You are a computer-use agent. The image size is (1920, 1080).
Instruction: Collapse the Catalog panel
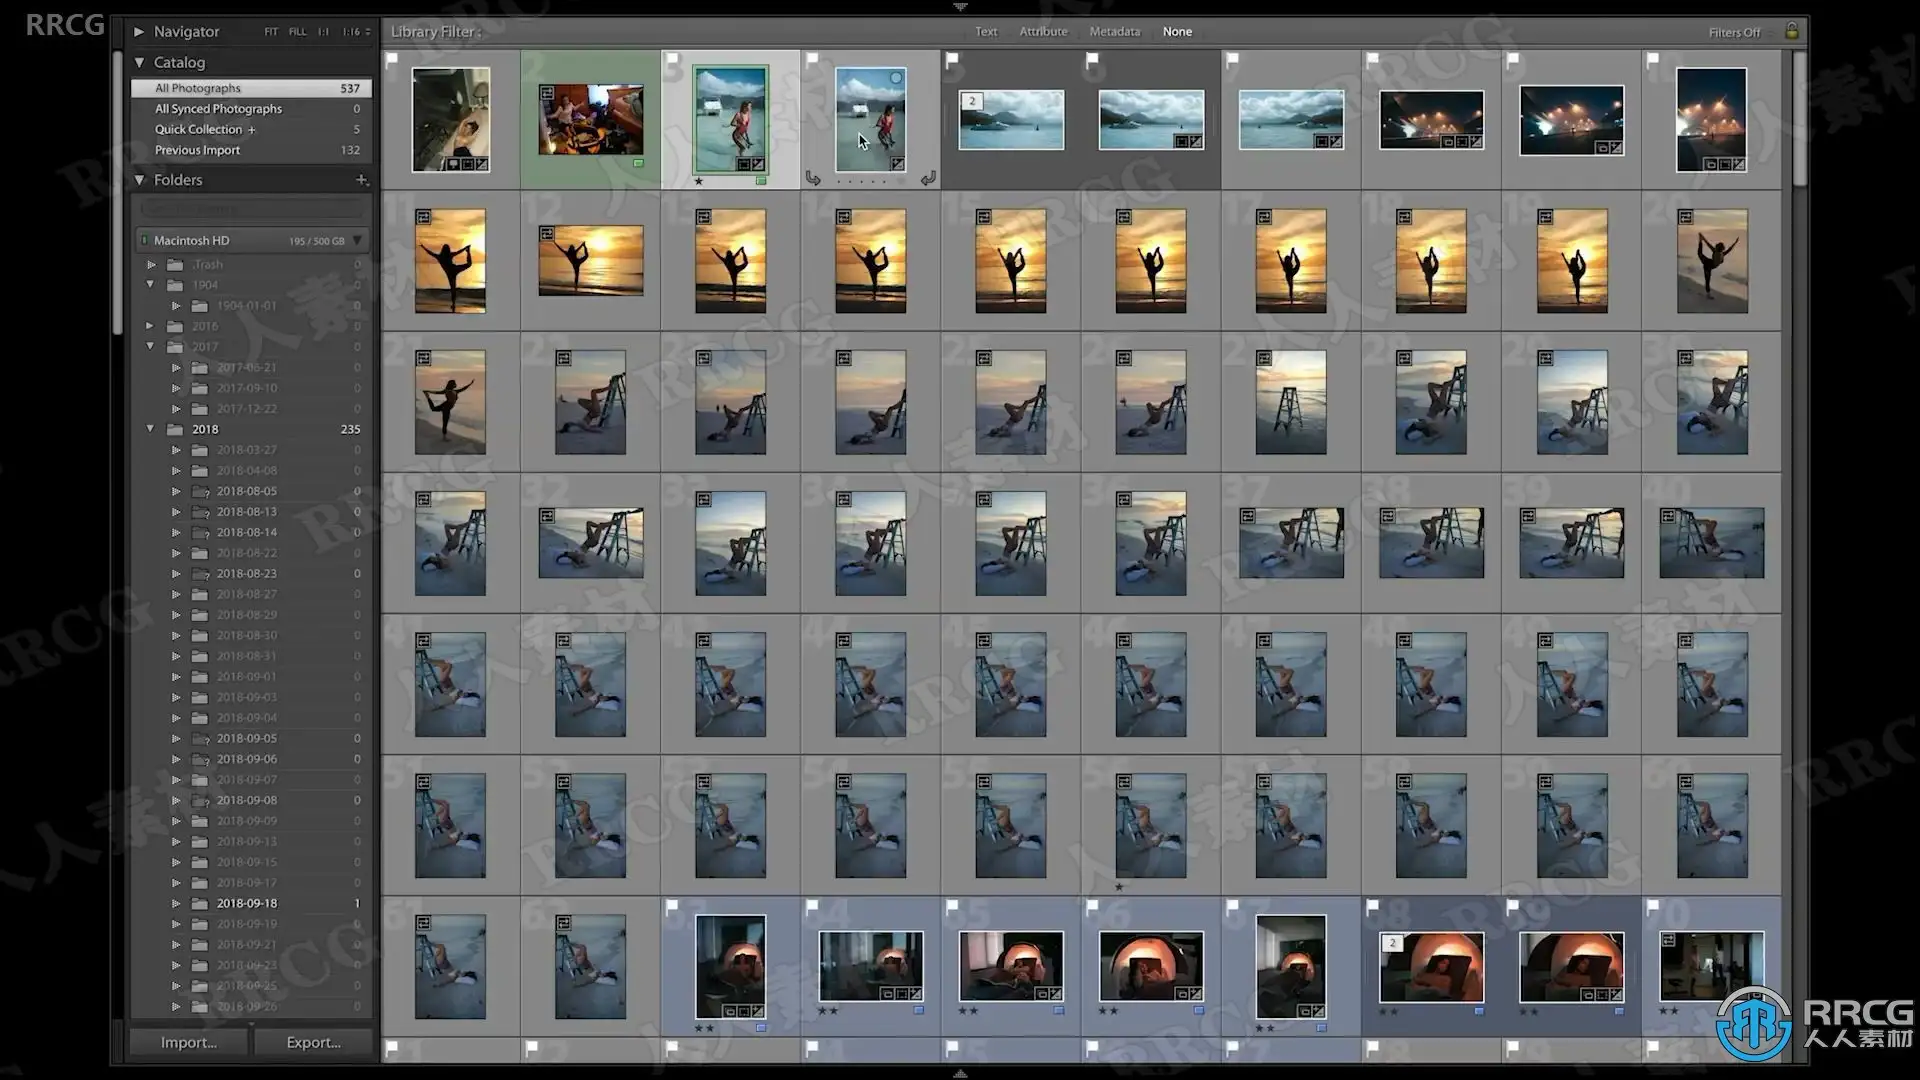[x=140, y=62]
